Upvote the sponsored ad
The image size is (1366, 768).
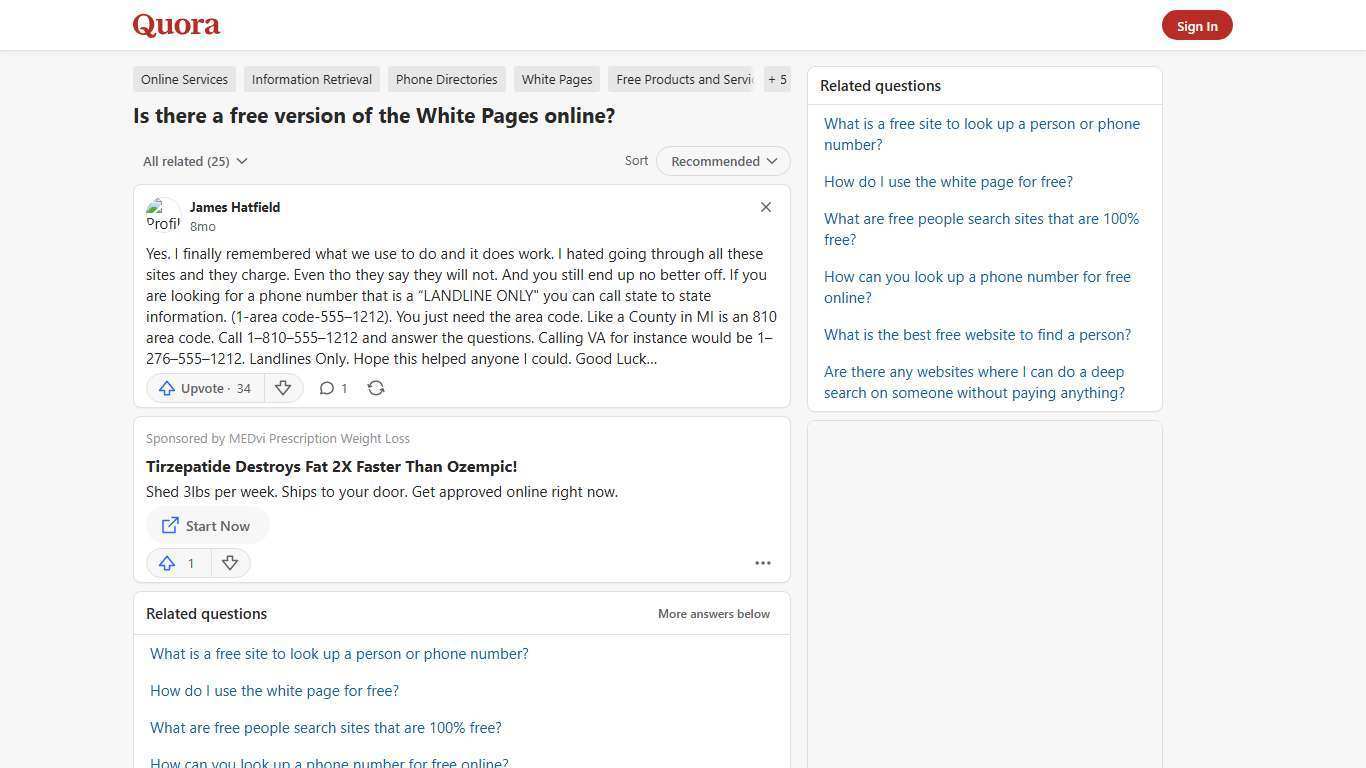[177, 563]
